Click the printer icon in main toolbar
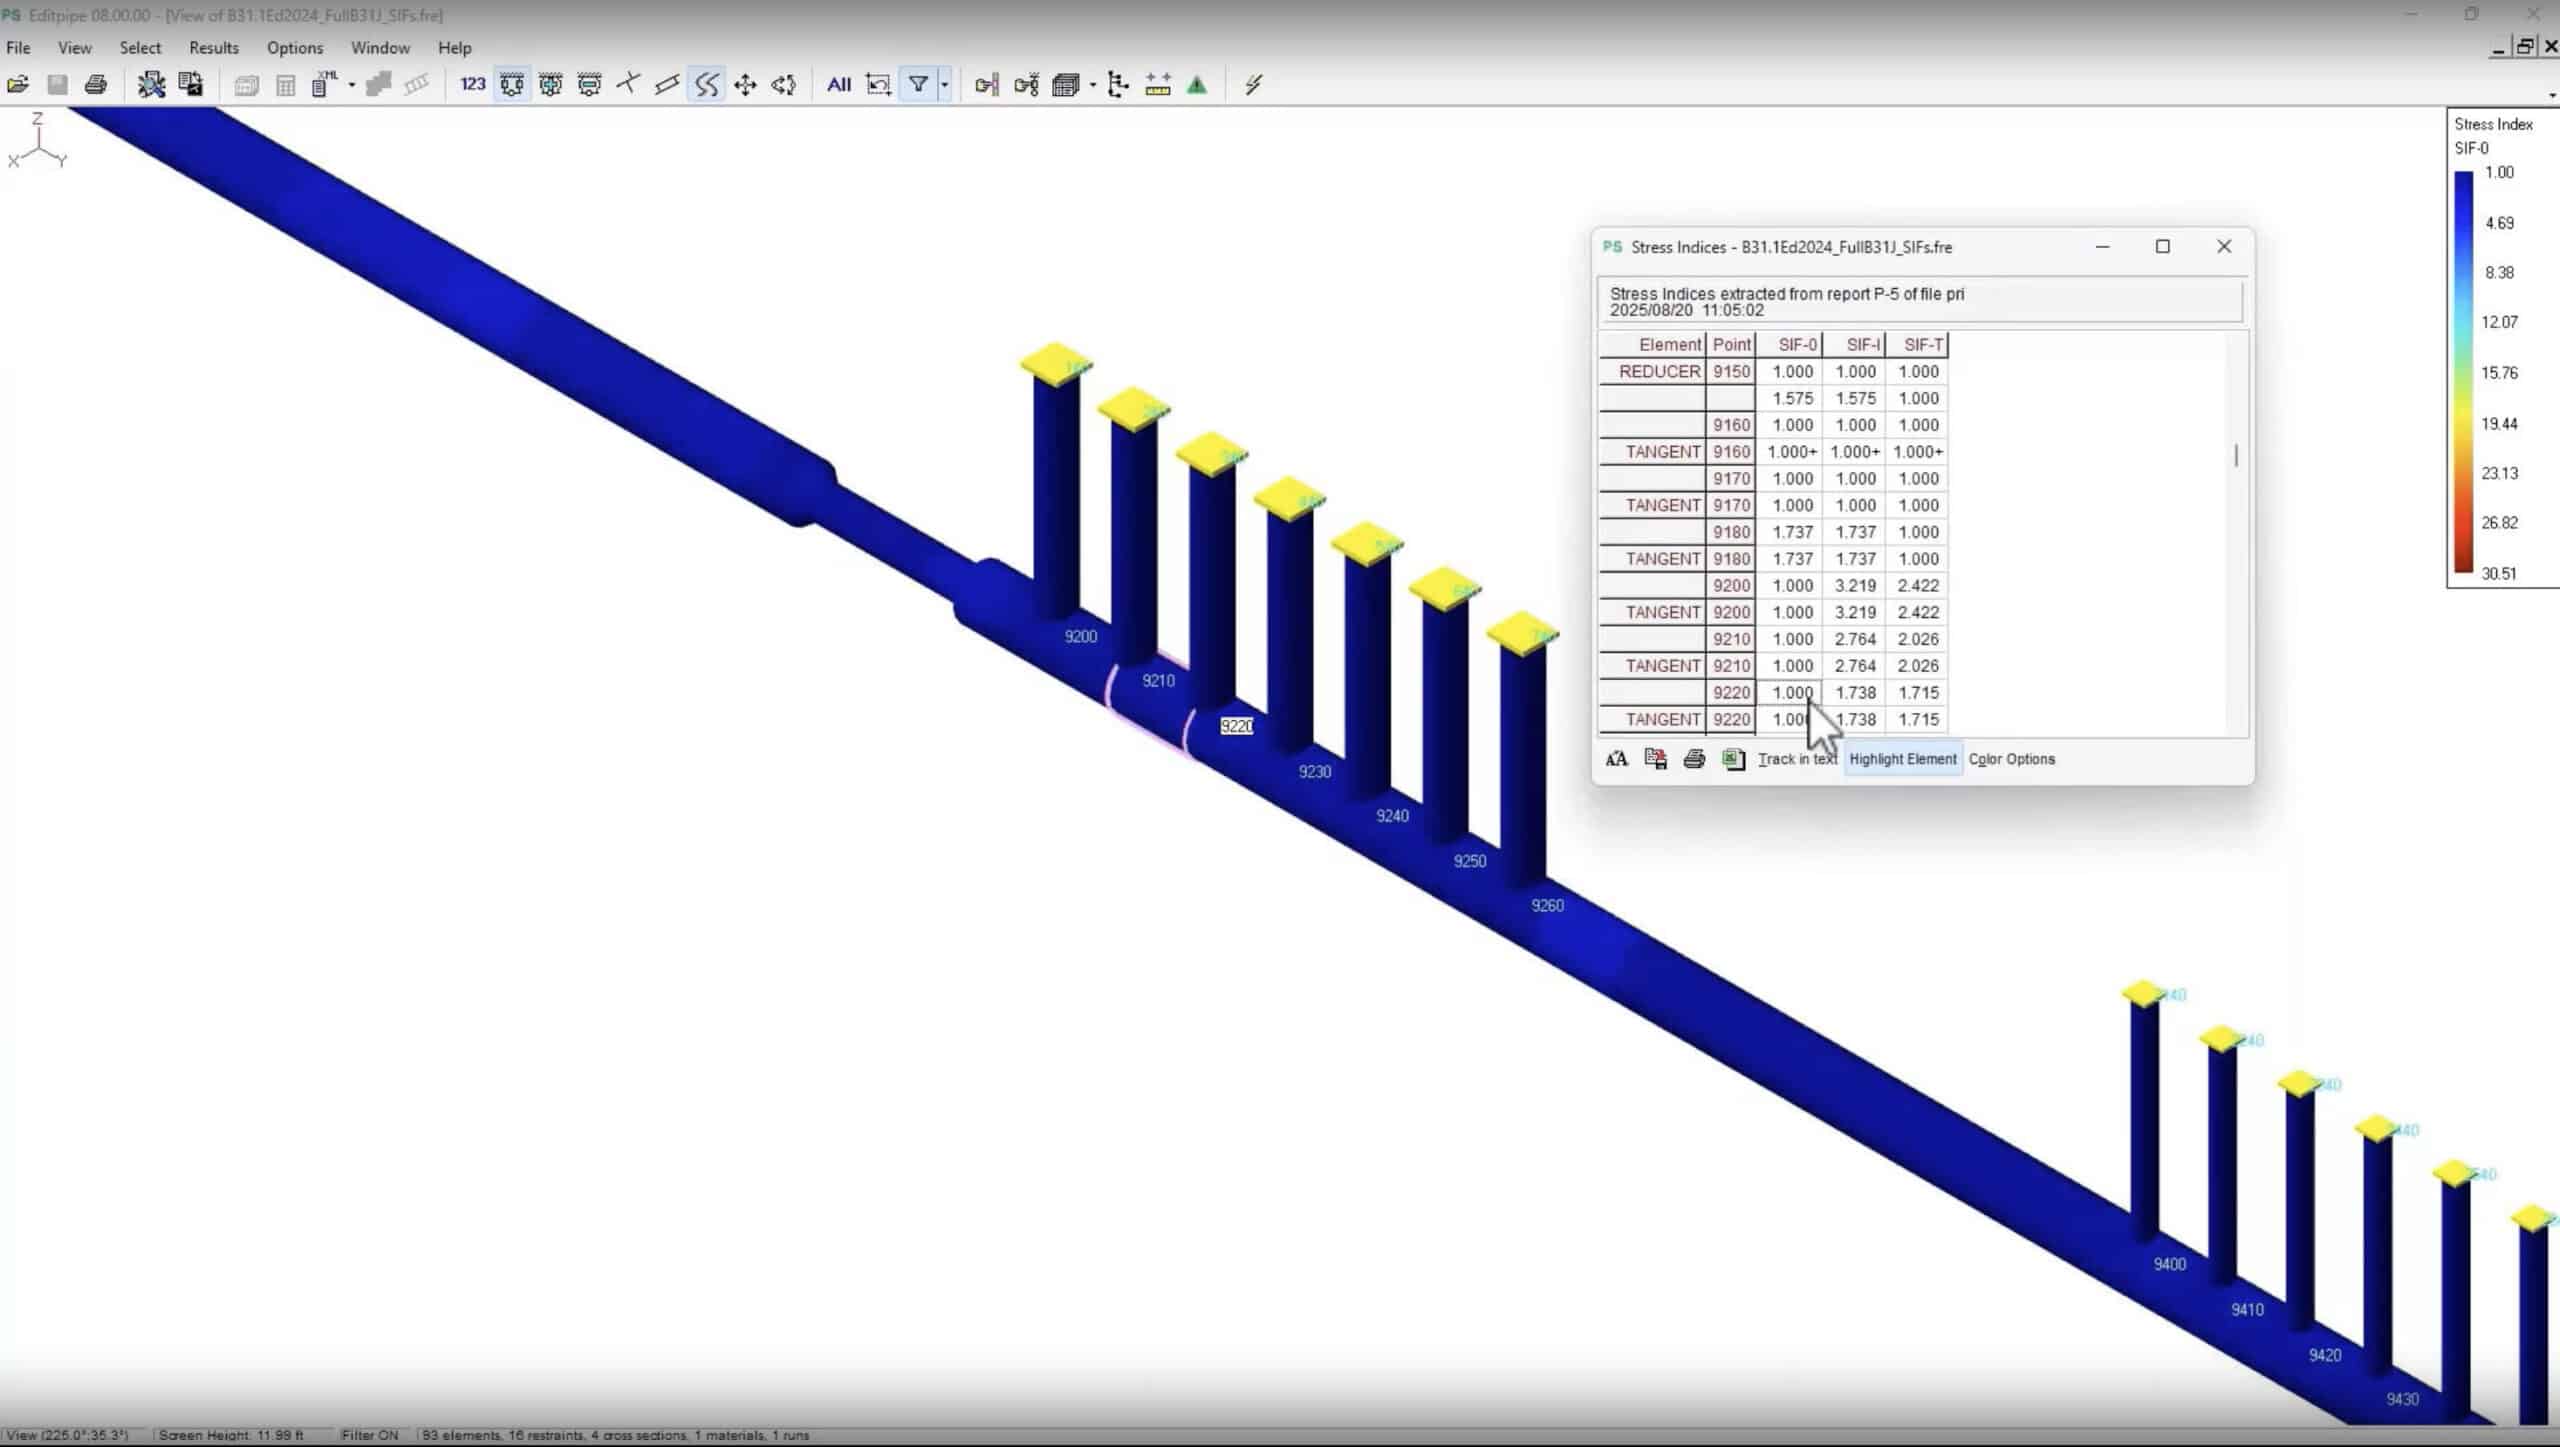The width and height of the screenshot is (2560, 1447). click(x=96, y=85)
